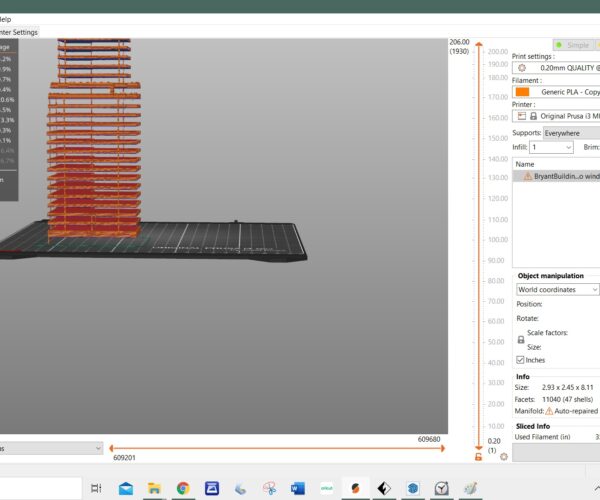Viewport: 600px width, 500px height.
Task: Toggle the Inches checkbox
Action: tap(521, 359)
